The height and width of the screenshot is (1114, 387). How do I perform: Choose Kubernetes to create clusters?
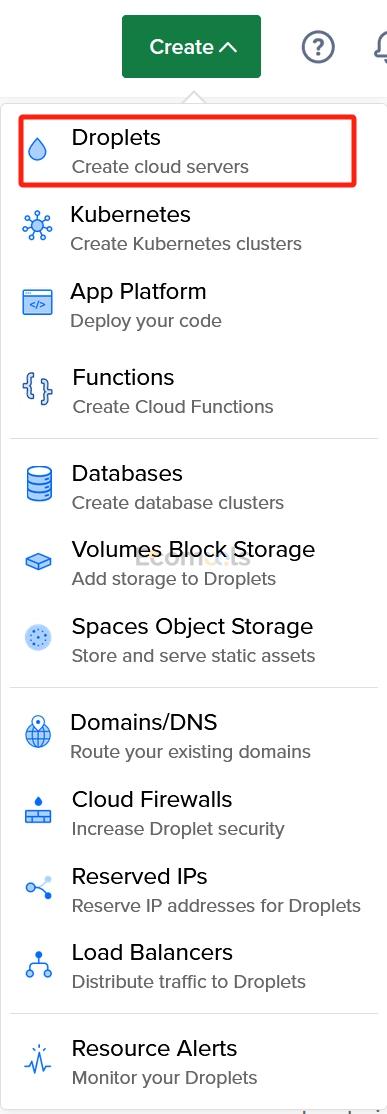[193, 228]
